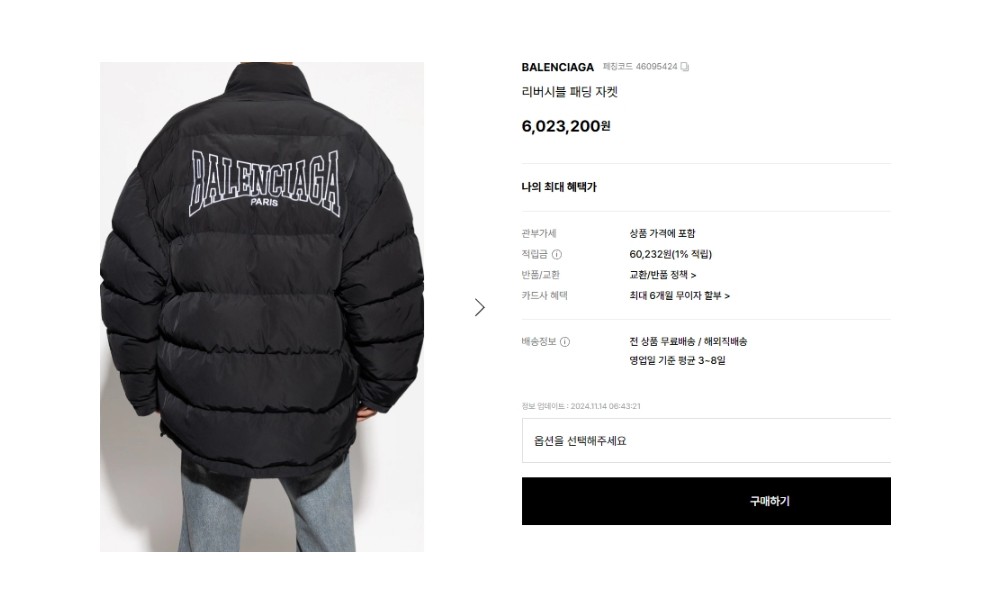Image resolution: width=1000 pixels, height=613 pixels.
Task: Click the black 구매하기 button
Action: tap(706, 501)
